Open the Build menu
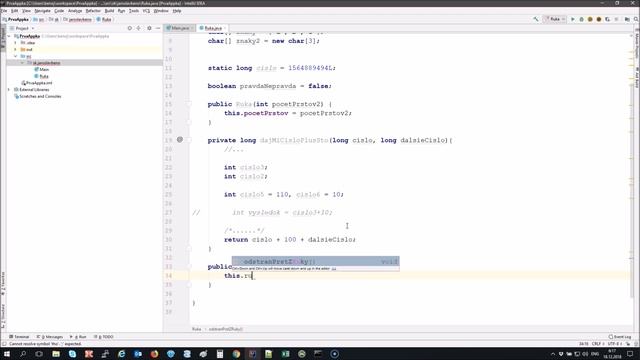 point(109,11)
